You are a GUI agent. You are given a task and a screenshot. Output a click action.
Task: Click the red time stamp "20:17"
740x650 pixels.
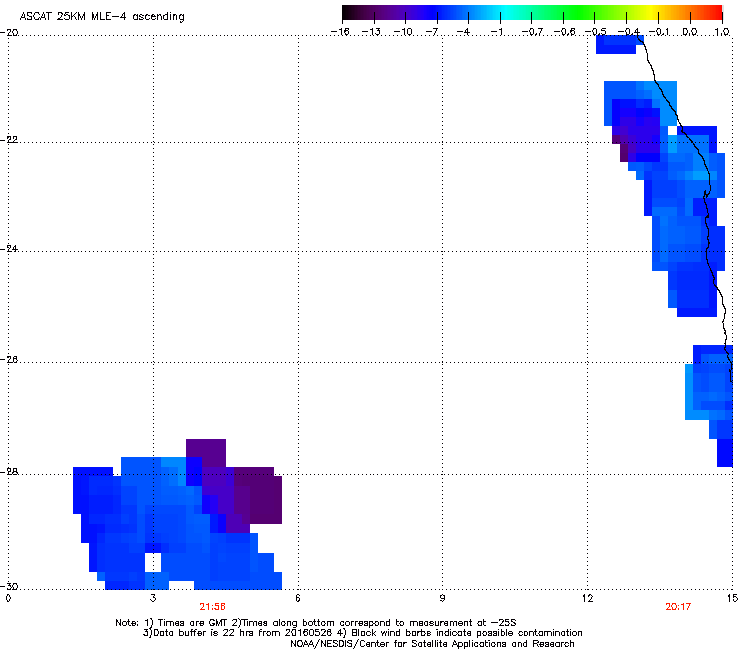678,607
